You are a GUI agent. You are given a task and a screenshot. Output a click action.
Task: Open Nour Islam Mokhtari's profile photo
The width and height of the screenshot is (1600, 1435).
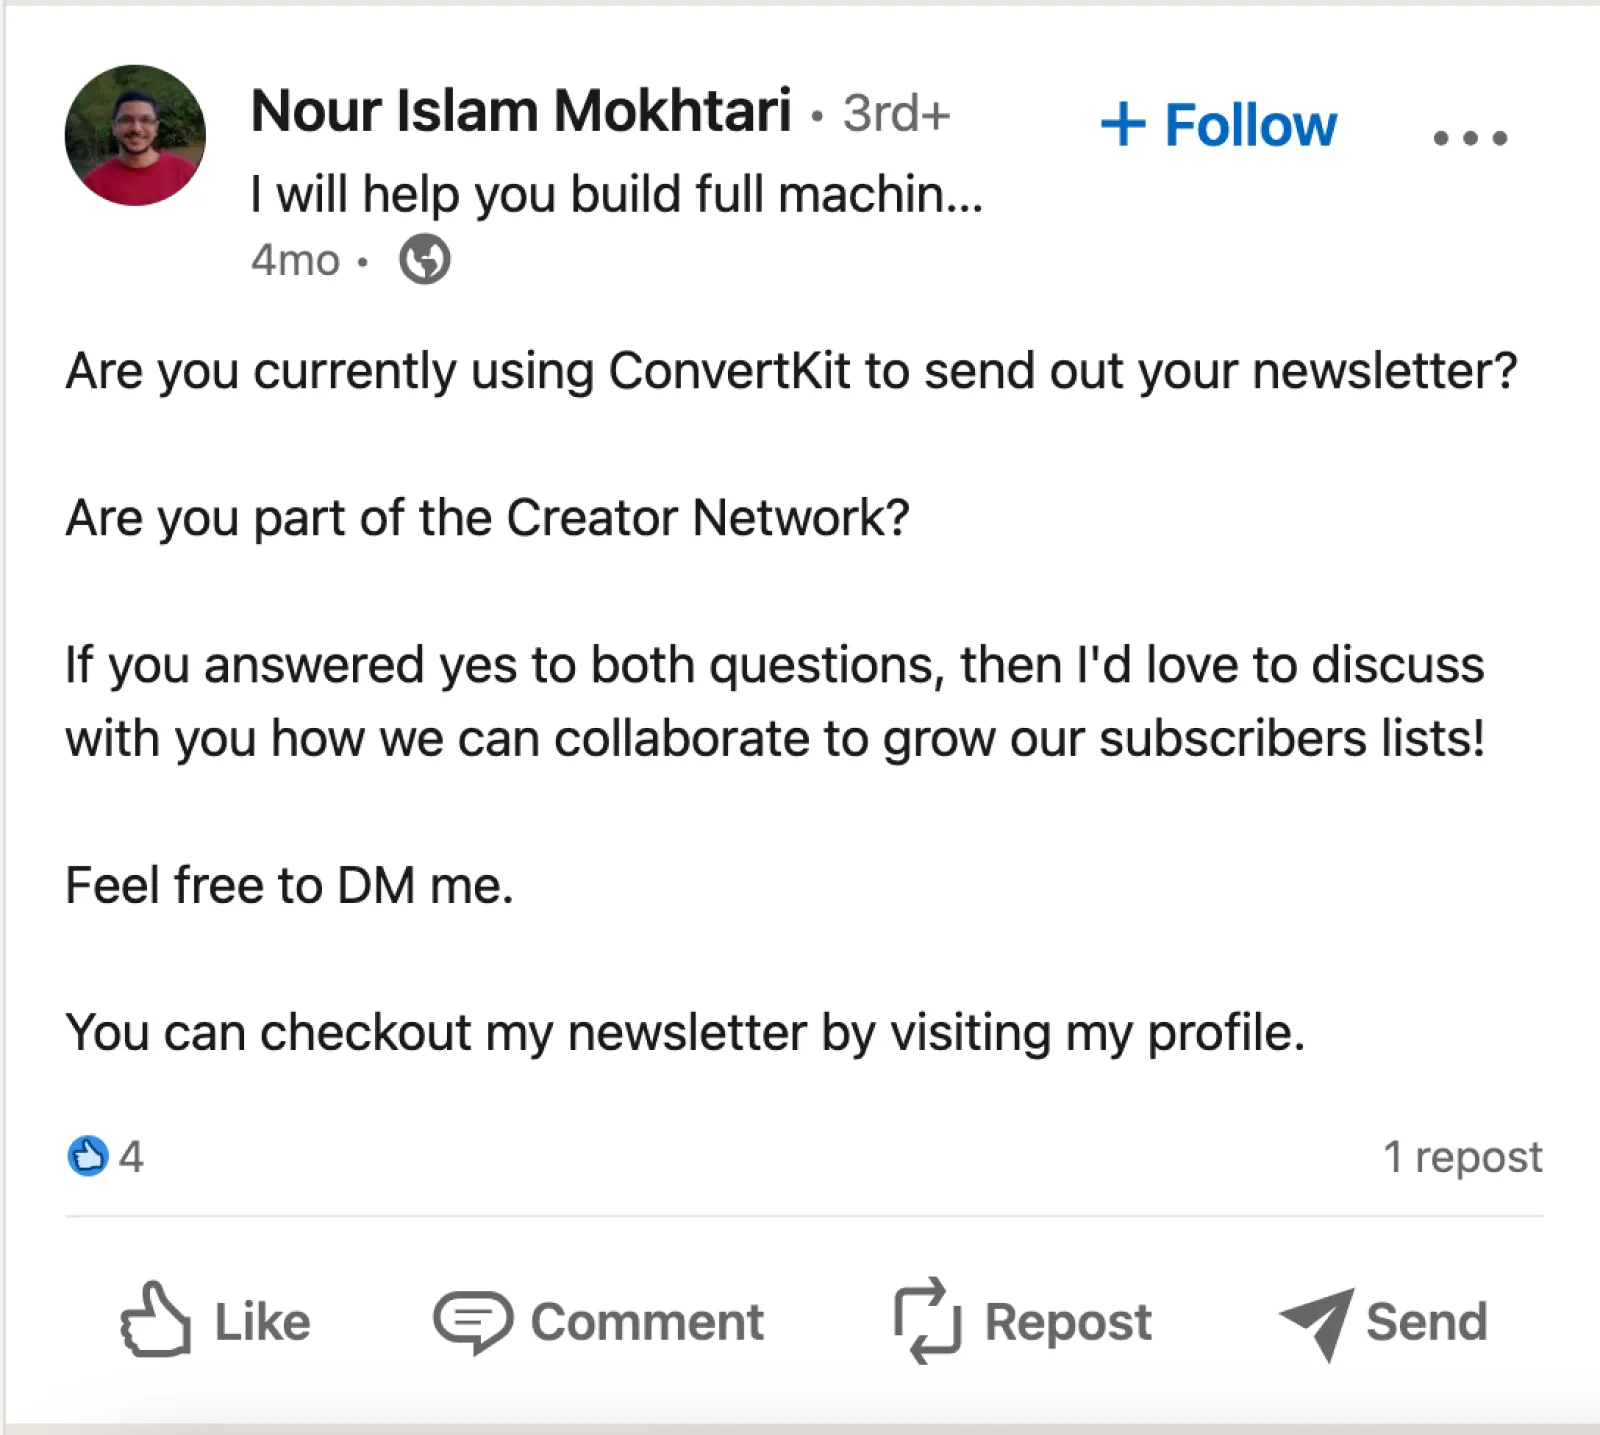point(135,135)
